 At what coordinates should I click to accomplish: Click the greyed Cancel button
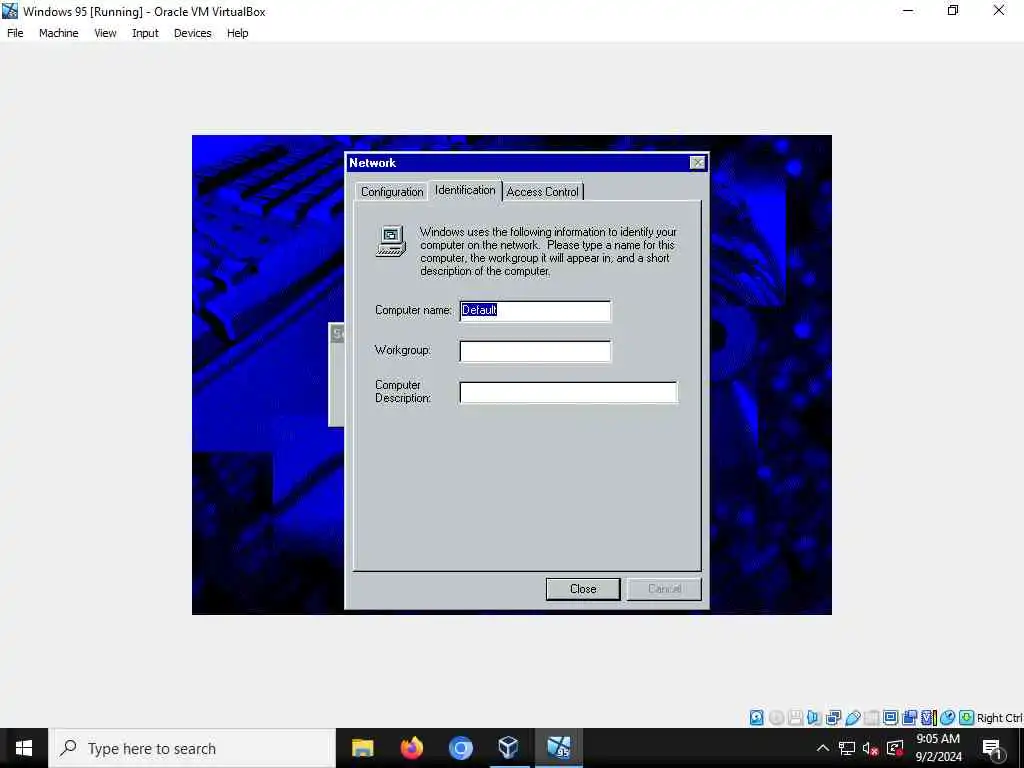point(664,589)
